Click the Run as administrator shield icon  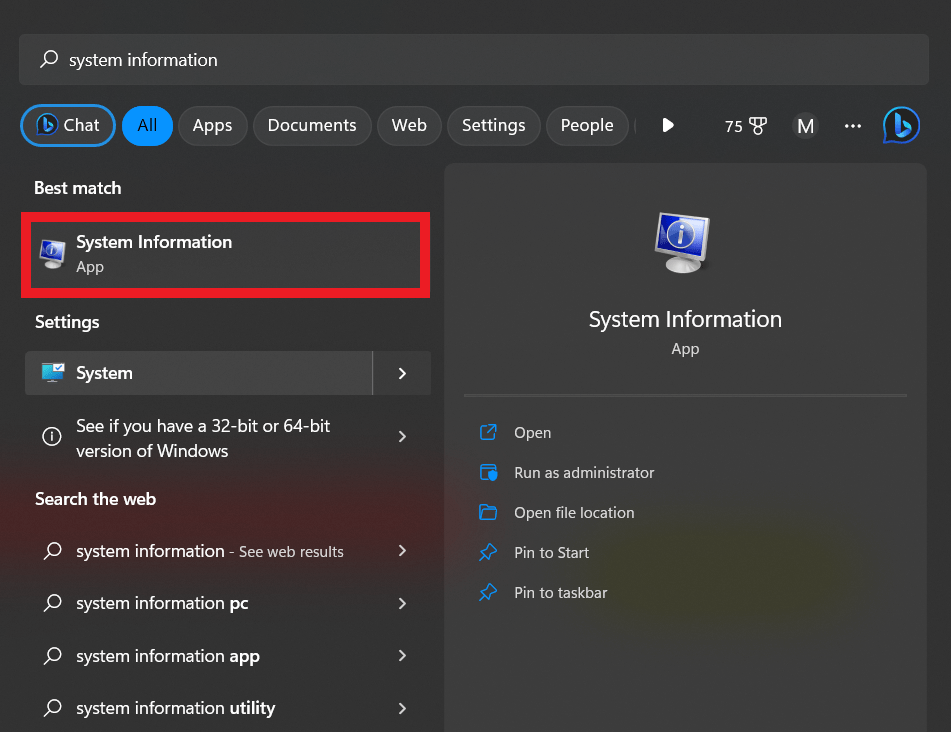[488, 472]
